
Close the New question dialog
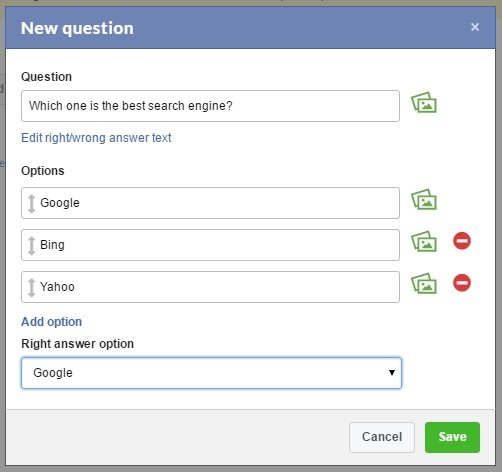coord(475,27)
